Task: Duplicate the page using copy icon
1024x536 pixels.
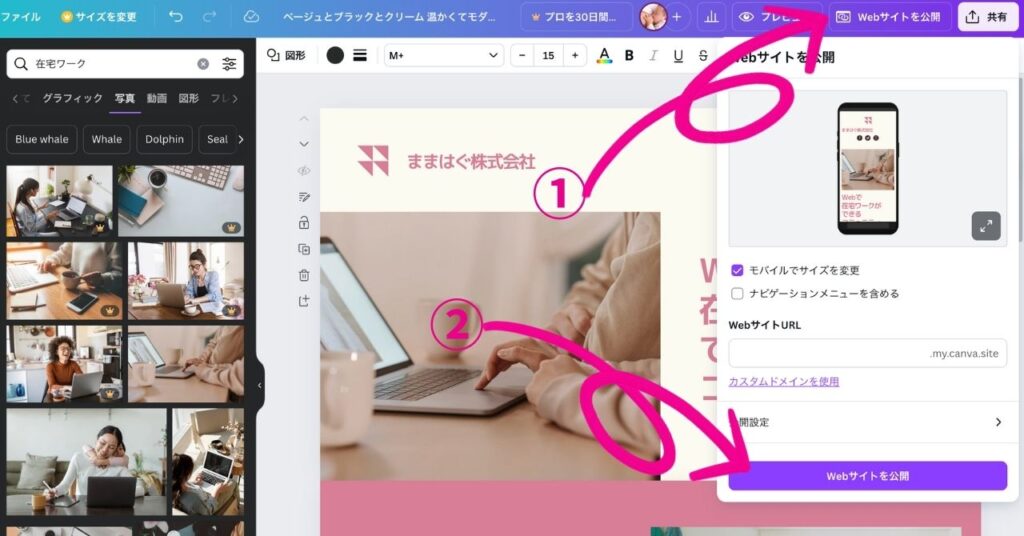Action: [304, 249]
